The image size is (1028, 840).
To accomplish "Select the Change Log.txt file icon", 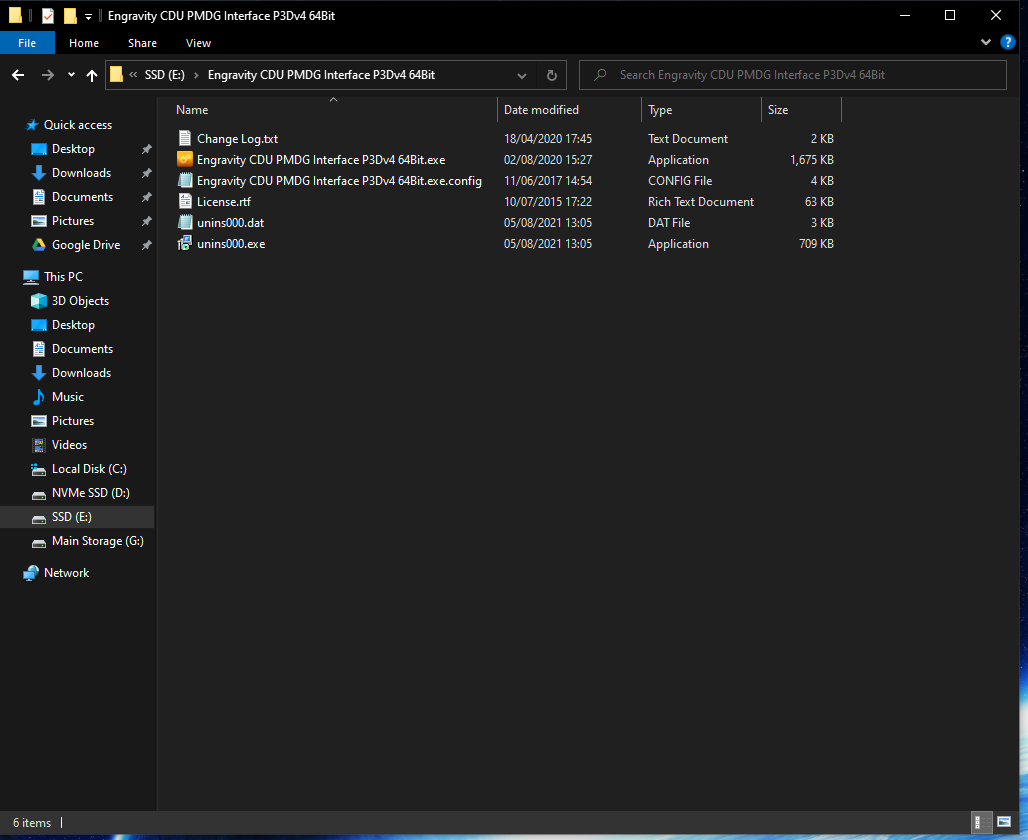I will (x=185, y=138).
